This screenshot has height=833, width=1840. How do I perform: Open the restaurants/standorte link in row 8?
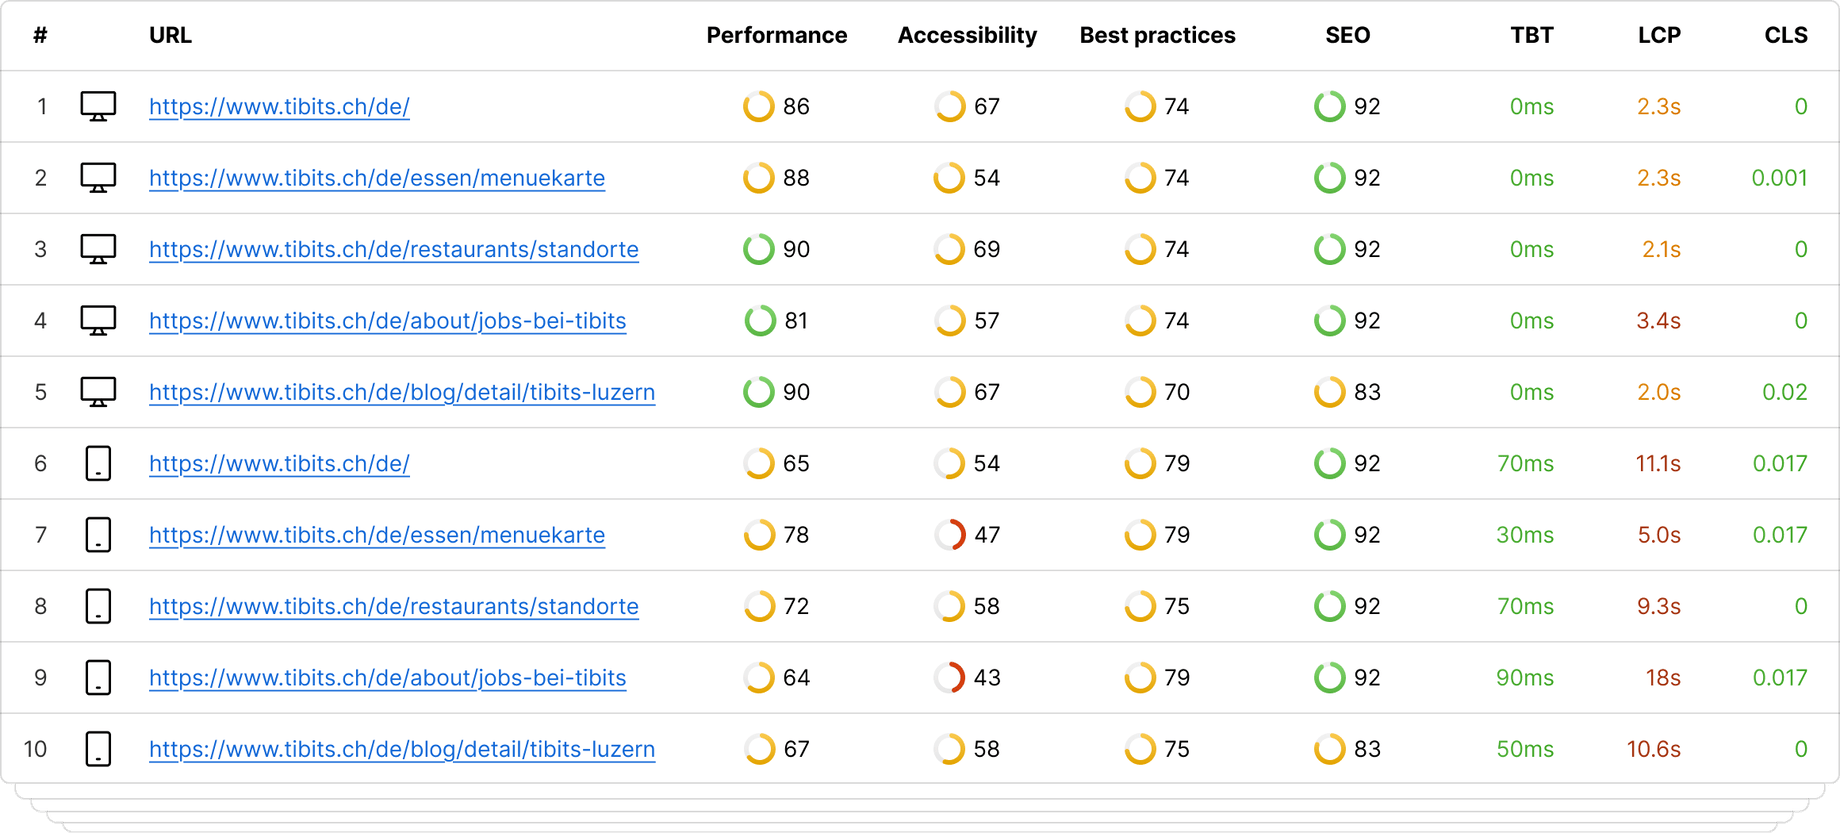click(394, 605)
